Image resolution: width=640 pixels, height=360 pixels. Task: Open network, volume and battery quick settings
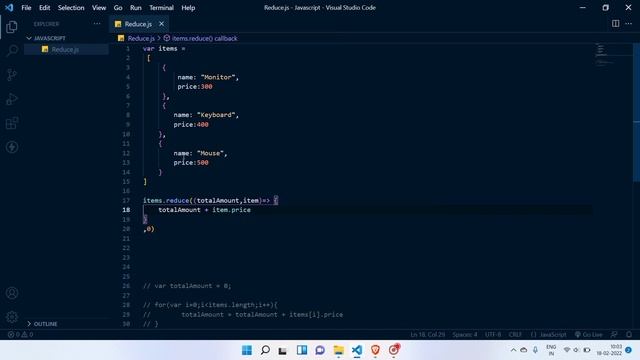click(x=576, y=350)
